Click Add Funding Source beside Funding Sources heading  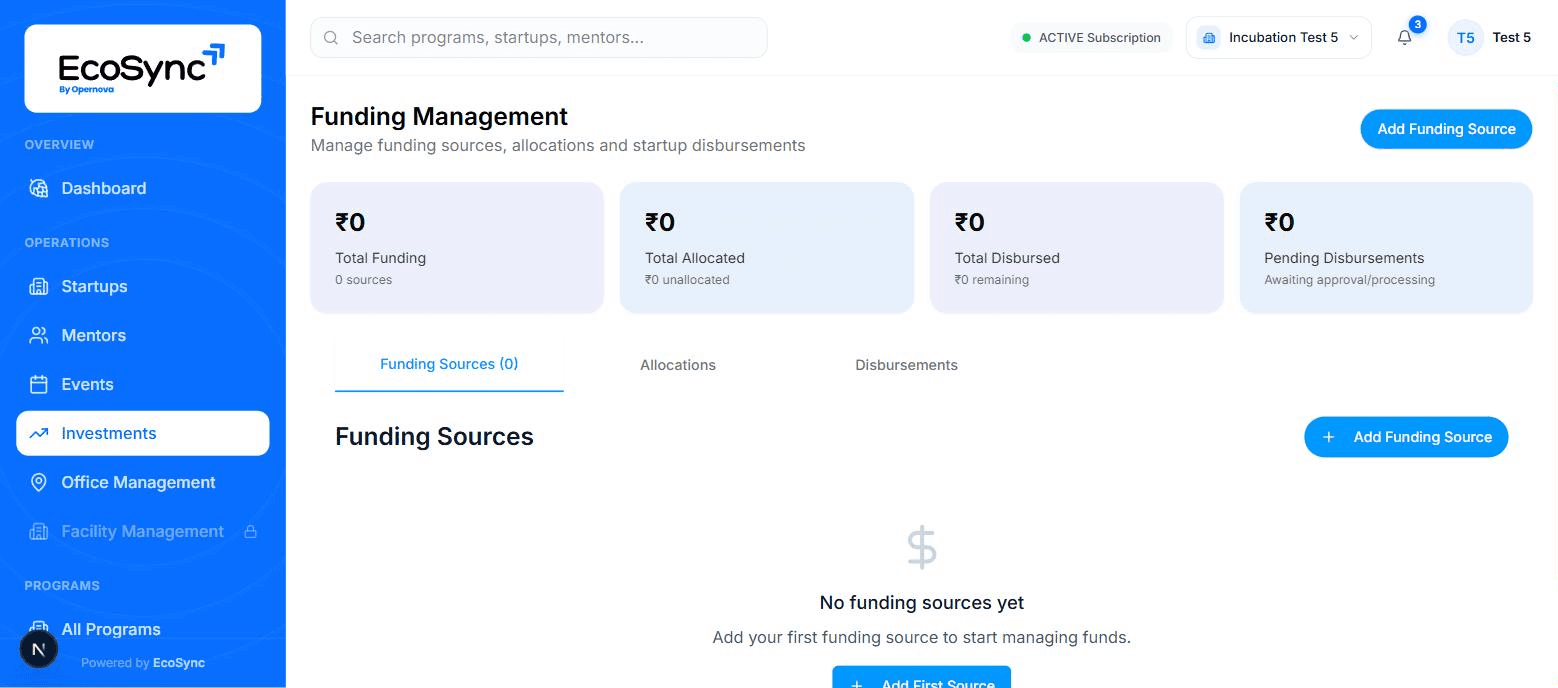click(1406, 437)
